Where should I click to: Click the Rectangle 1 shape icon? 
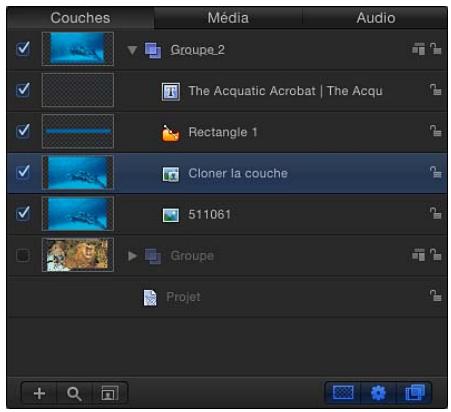(170, 133)
